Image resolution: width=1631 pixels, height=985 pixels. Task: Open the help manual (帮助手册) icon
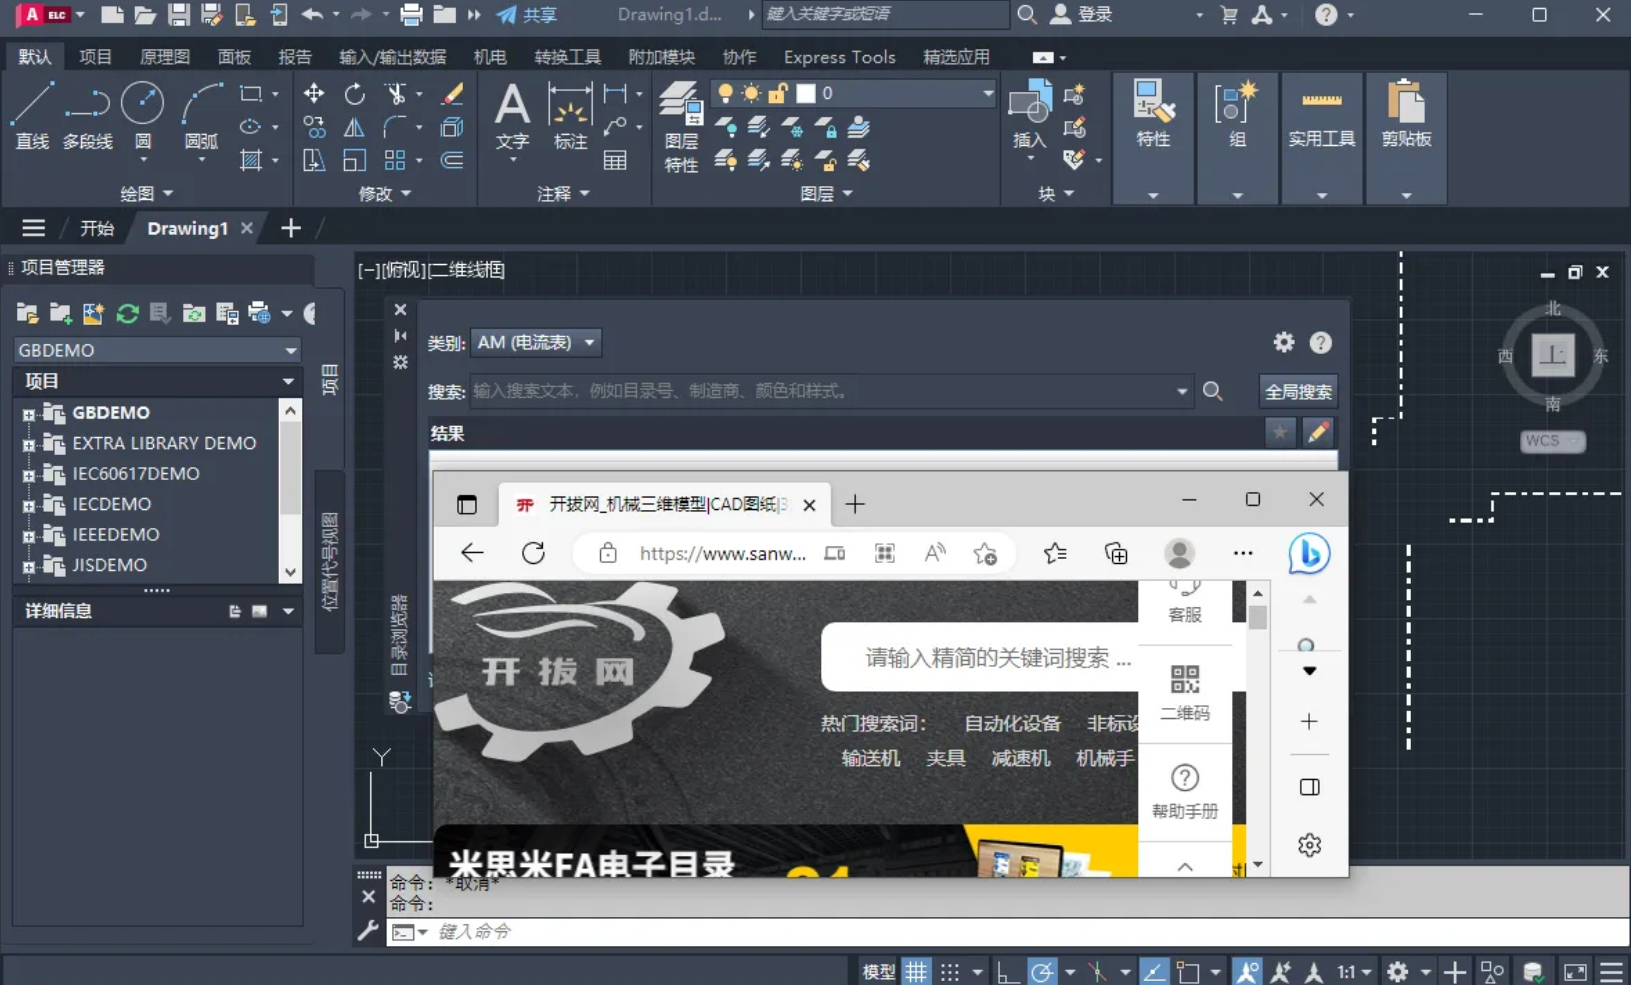click(x=1185, y=791)
